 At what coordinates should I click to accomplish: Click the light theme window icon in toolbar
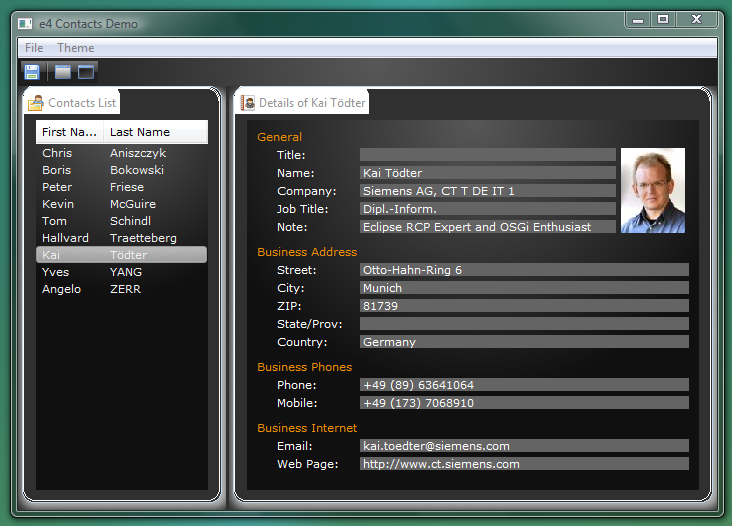click(x=63, y=72)
